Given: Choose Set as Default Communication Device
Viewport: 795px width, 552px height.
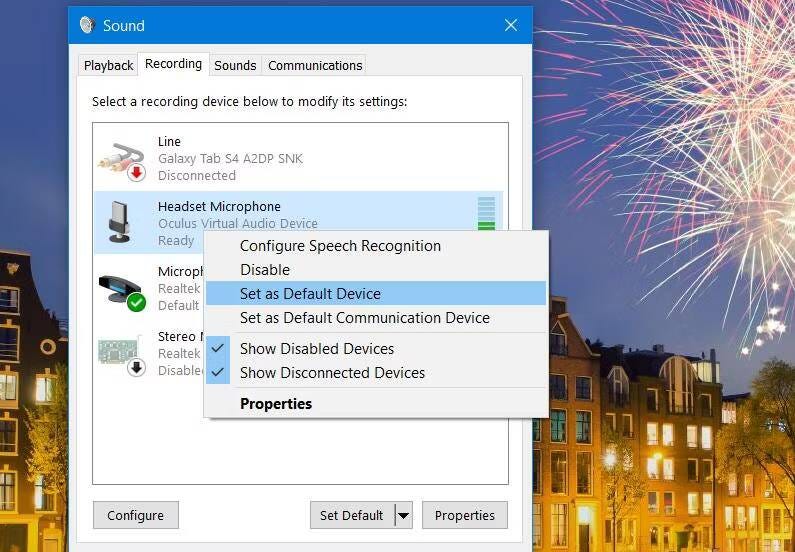Looking at the screenshot, I should point(376,318).
